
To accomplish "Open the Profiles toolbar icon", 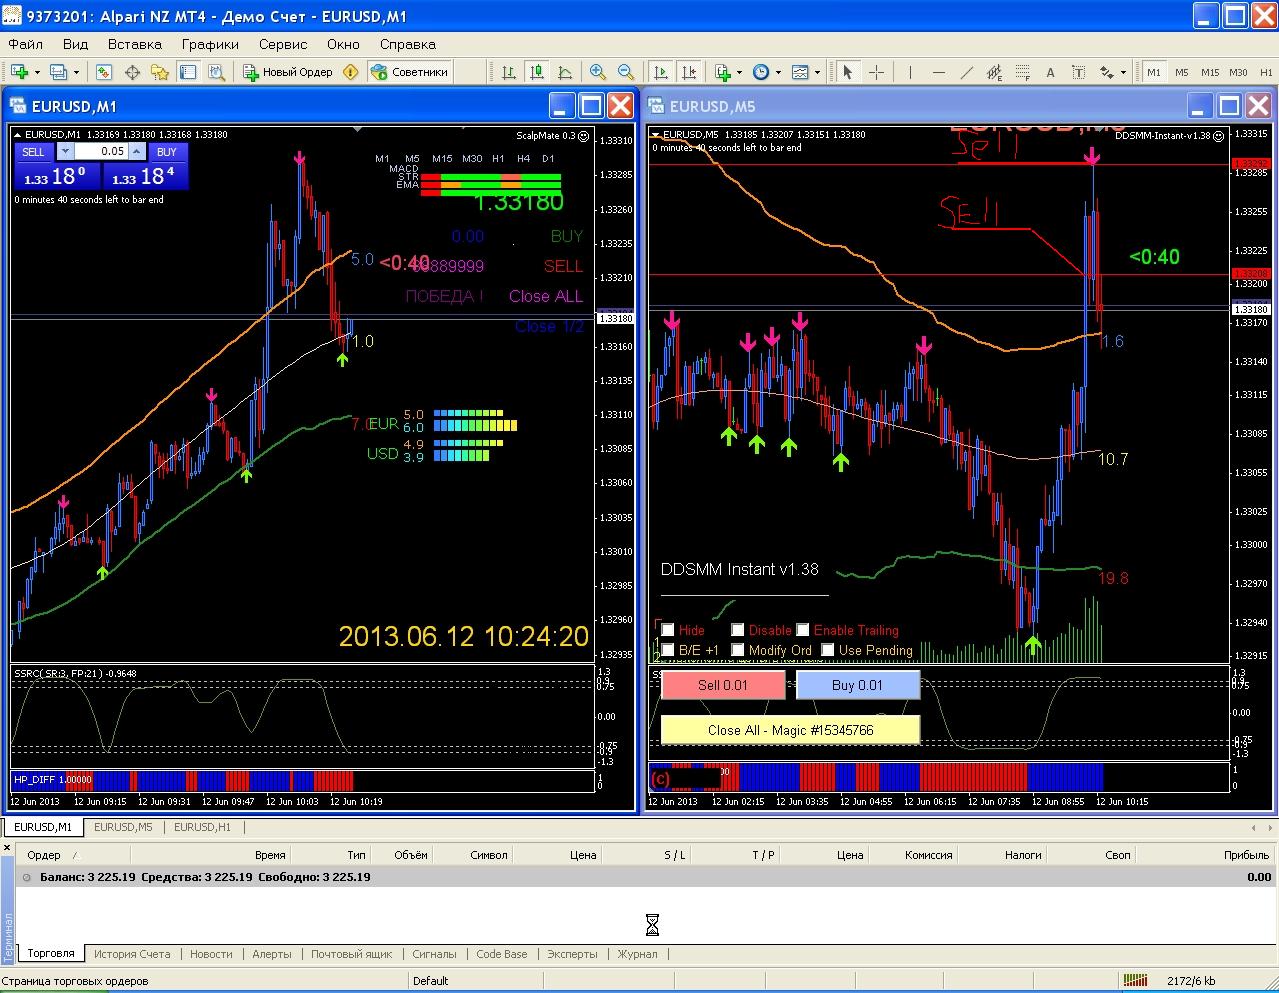I will tap(58, 72).
